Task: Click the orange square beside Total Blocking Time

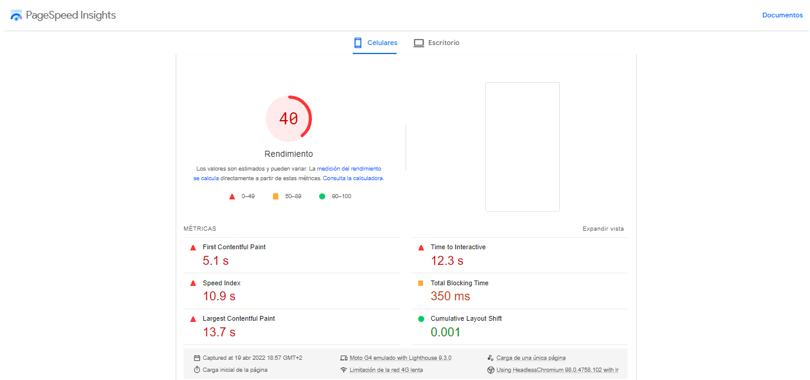Action: click(420, 283)
